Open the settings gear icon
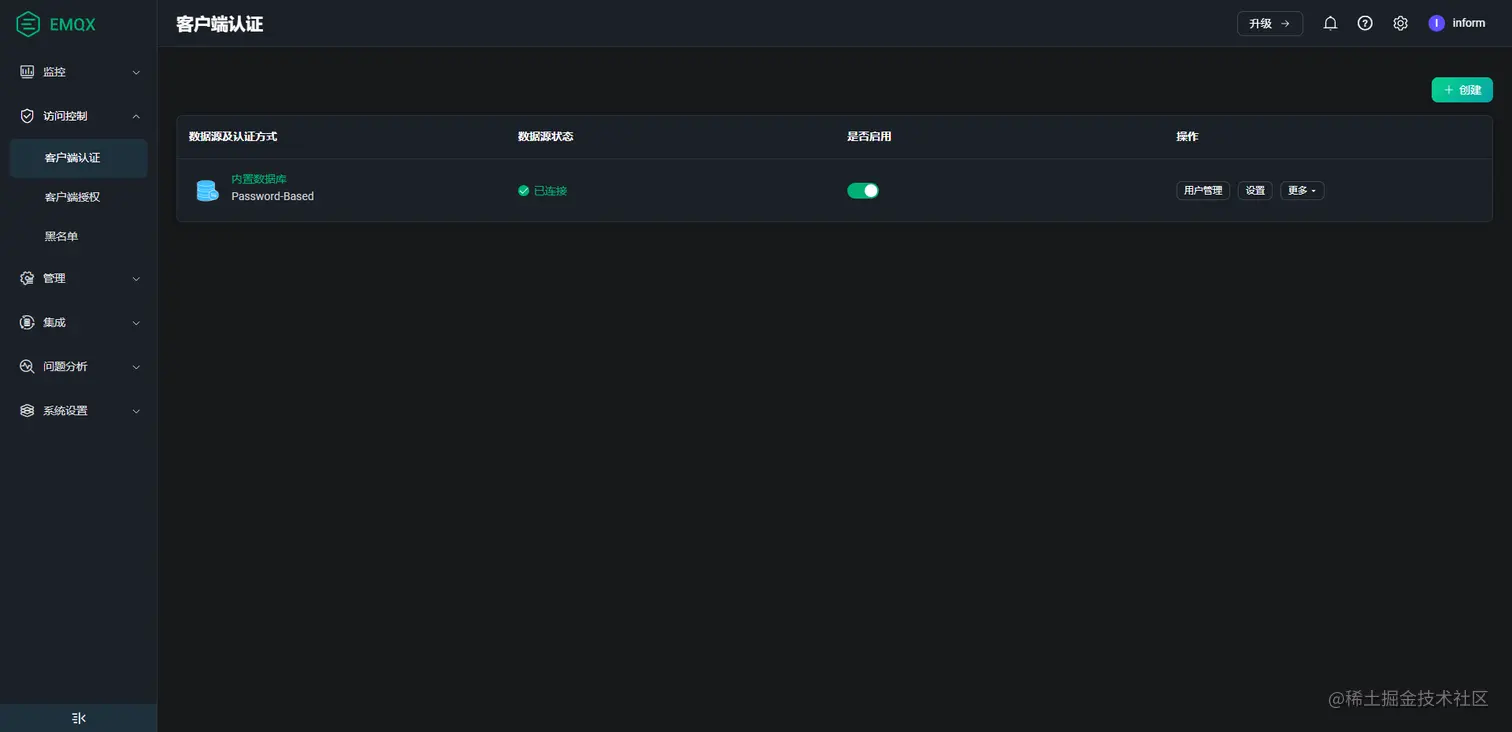The width and height of the screenshot is (1512, 732). coord(1400,23)
